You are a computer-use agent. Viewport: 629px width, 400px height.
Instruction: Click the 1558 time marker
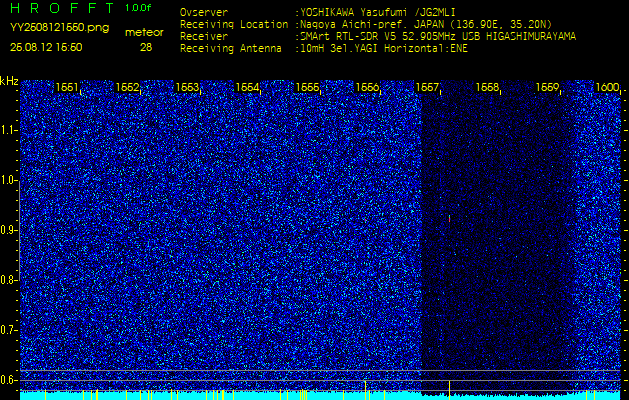tap(487, 87)
